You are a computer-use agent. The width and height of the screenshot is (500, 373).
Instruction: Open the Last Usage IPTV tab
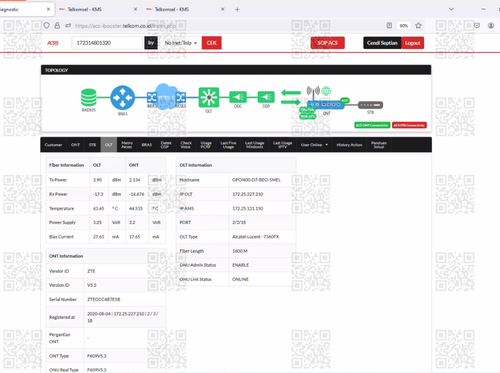tap(283, 145)
